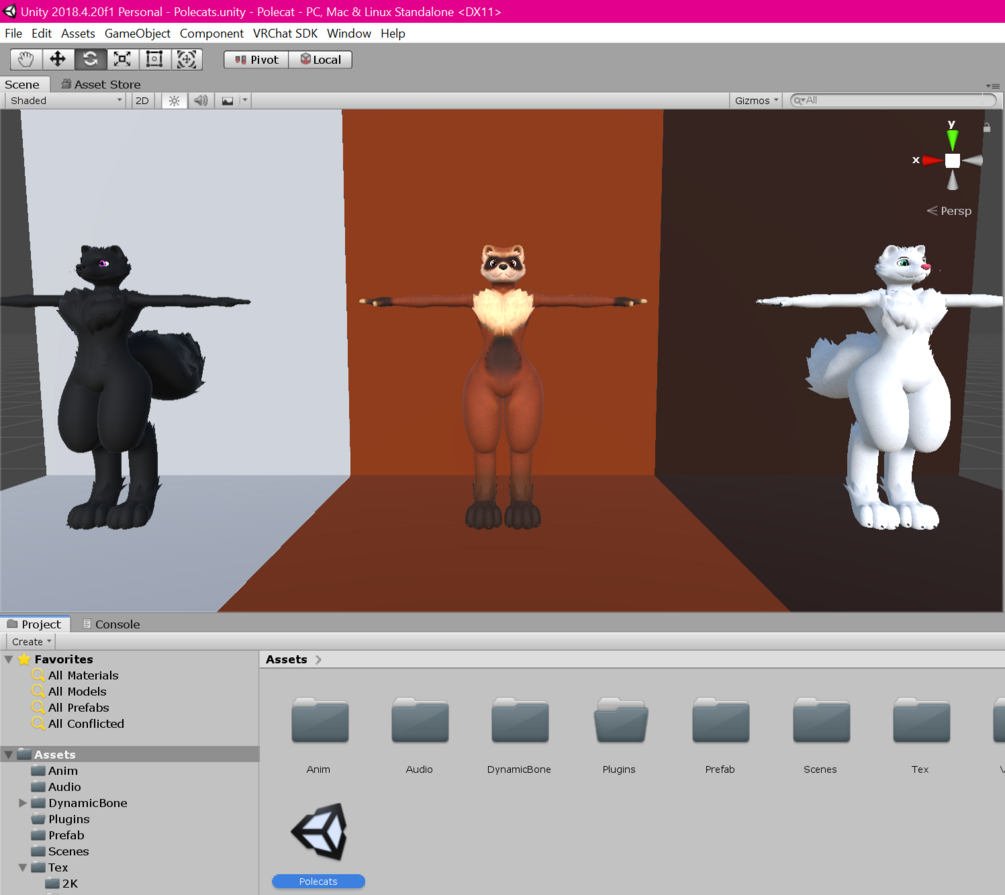
Task: Select the Rect Transform tool
Action: click(154, 60)
